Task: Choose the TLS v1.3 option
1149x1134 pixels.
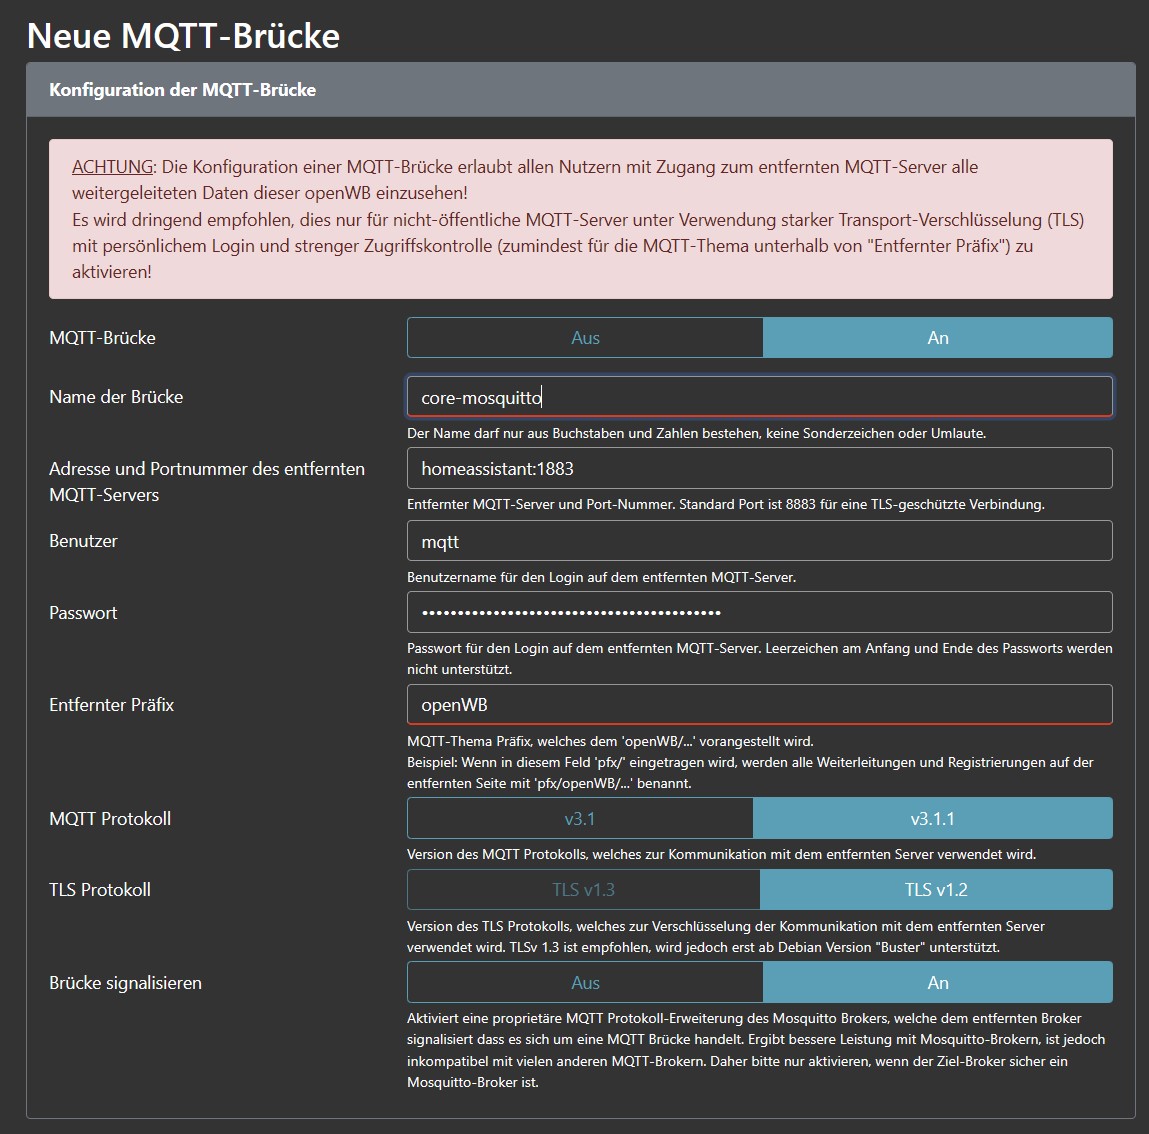Action: 584,890
